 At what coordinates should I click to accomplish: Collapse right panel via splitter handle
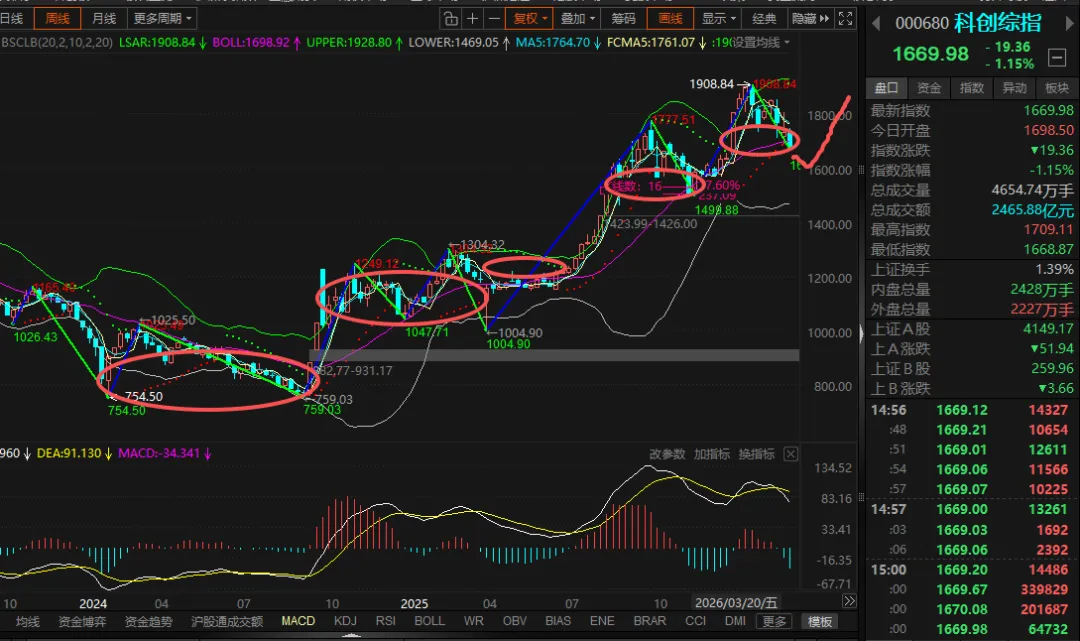click(861, 335)
